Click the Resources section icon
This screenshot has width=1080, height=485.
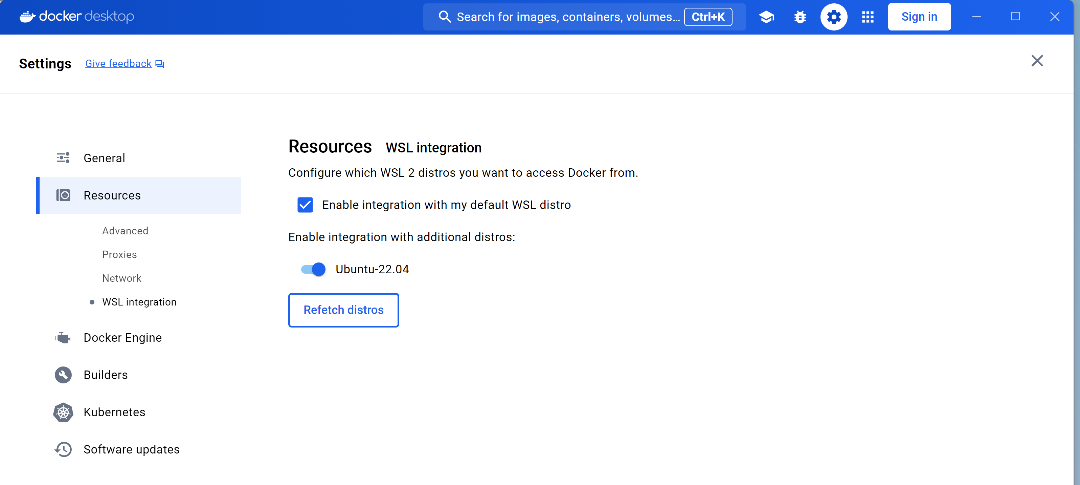[x=63, y=196]
